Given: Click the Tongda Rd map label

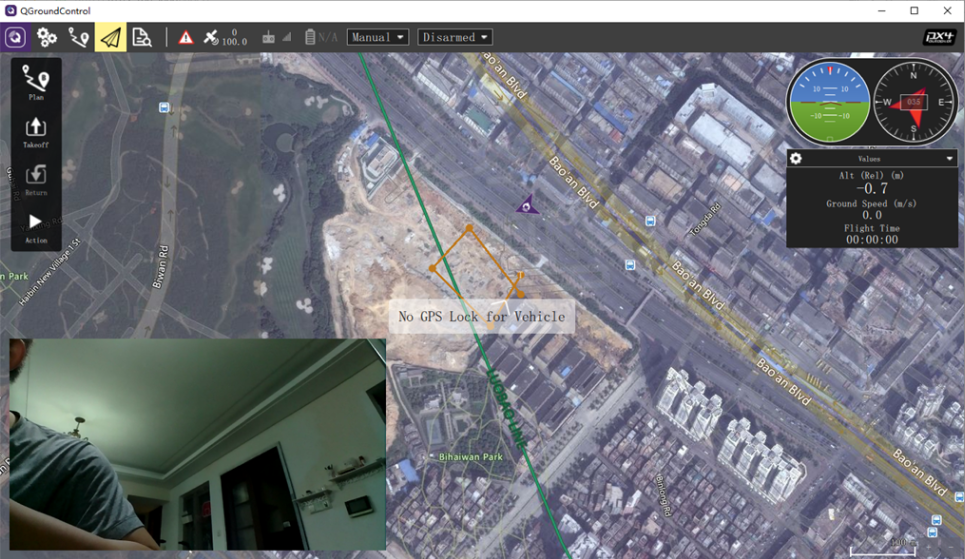Looking at the screenshot, I should tap(706, 220).
